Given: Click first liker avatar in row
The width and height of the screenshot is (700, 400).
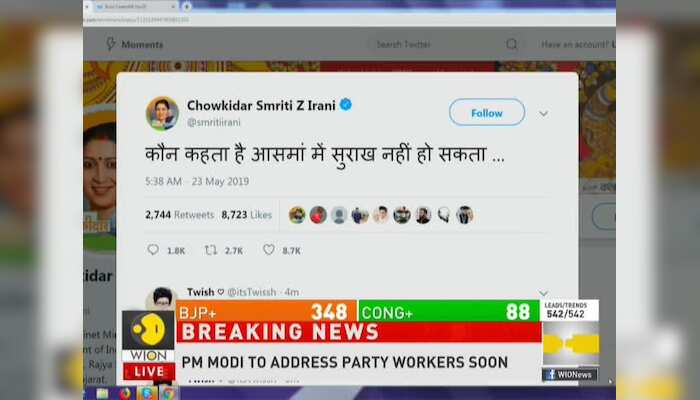Looking at the screenshot, I should pos(297,215).
